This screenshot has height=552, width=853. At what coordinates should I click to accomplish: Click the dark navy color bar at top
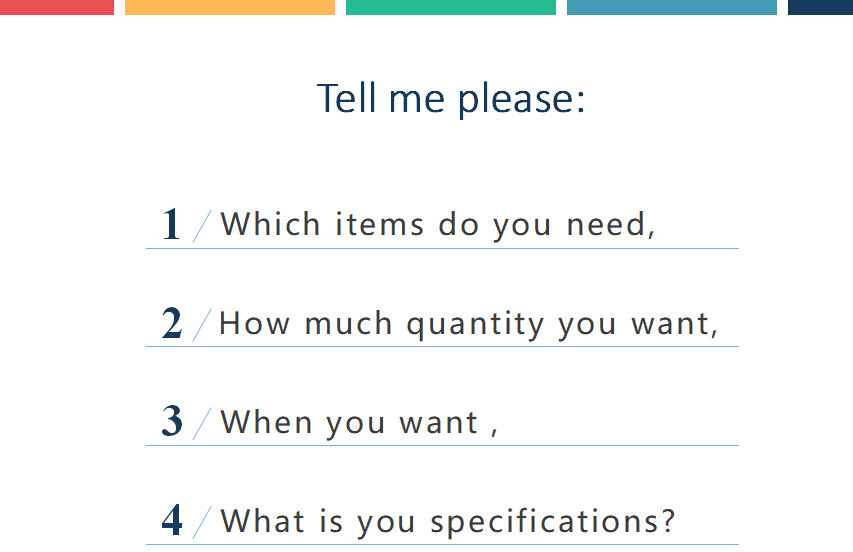[820, 7]
